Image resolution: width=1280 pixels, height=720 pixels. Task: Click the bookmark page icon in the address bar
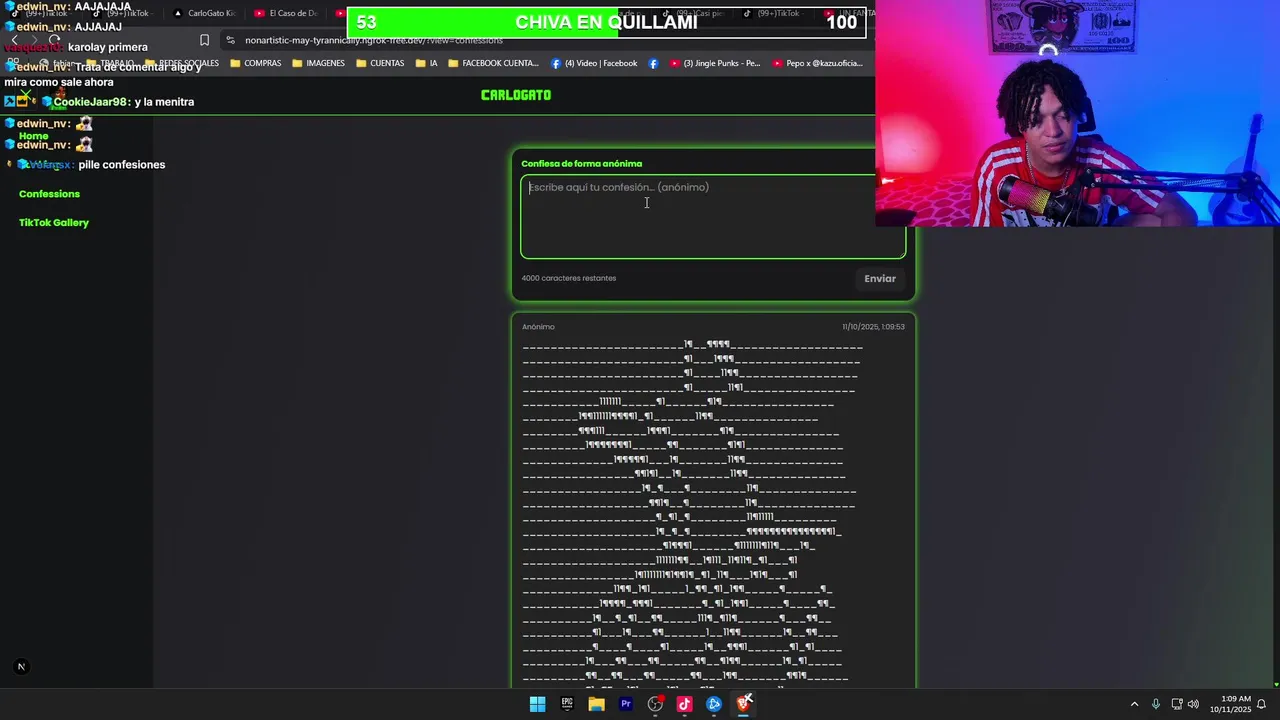(204, 40)
